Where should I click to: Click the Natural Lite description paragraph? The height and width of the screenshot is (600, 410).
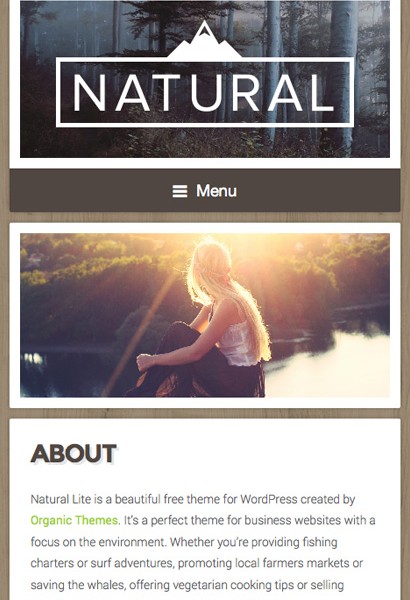click(203, 542)
